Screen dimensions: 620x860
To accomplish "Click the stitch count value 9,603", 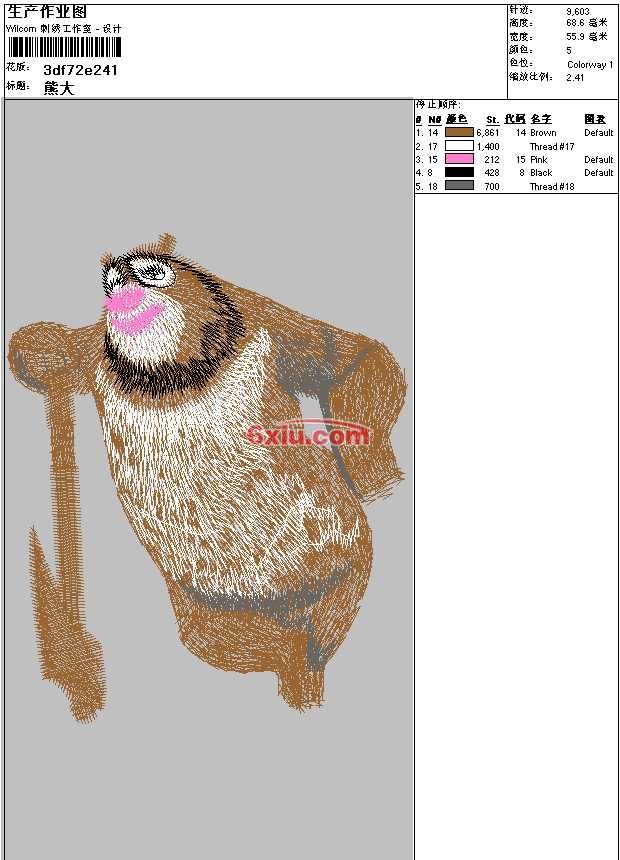I will (x=578, y=11).
